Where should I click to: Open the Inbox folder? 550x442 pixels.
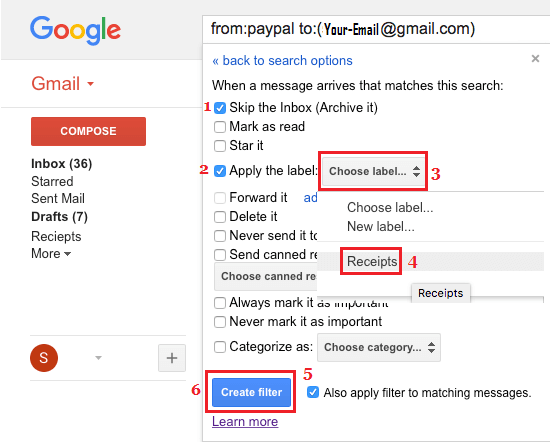[61, 164]
